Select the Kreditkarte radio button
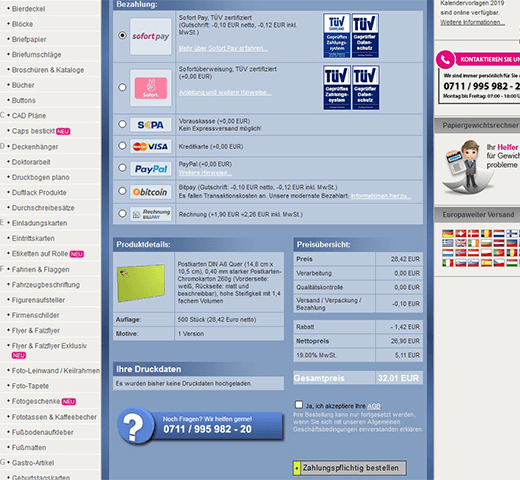This screenshot has width=520, height=480. (x=122, y=146)
